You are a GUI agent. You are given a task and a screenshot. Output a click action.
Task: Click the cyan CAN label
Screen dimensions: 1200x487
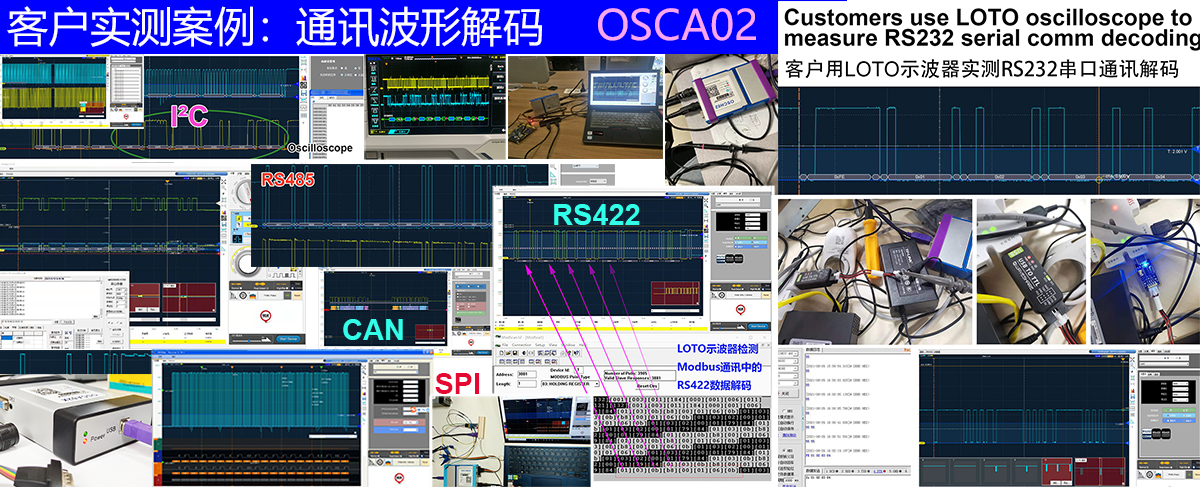coord(373,329)
